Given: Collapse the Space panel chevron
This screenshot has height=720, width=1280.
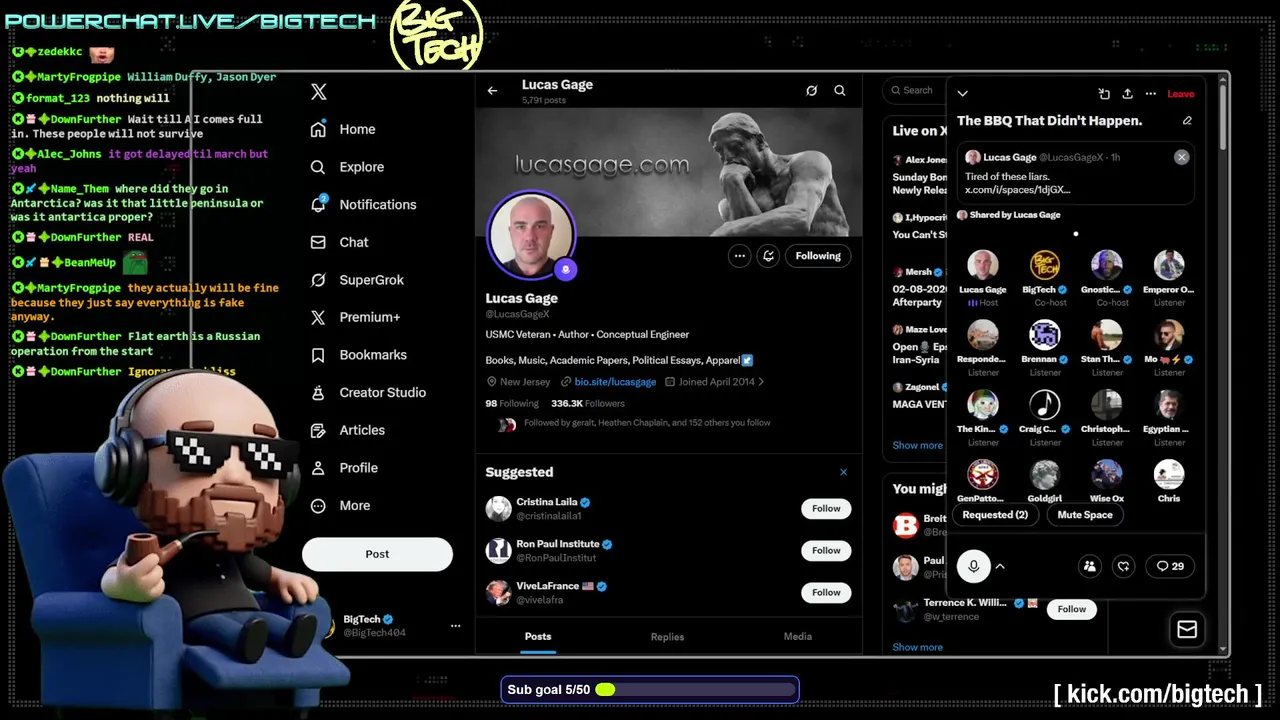Looking at the screenshot, I should click(962, 94).
